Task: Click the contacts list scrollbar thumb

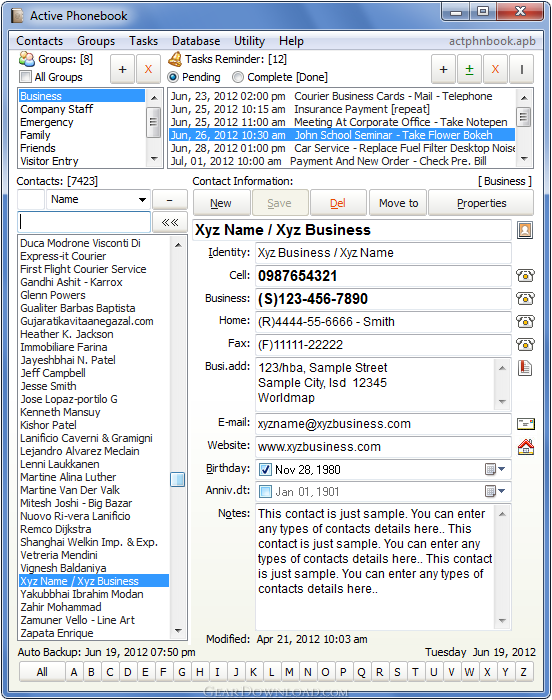Action: coord(178,479)
